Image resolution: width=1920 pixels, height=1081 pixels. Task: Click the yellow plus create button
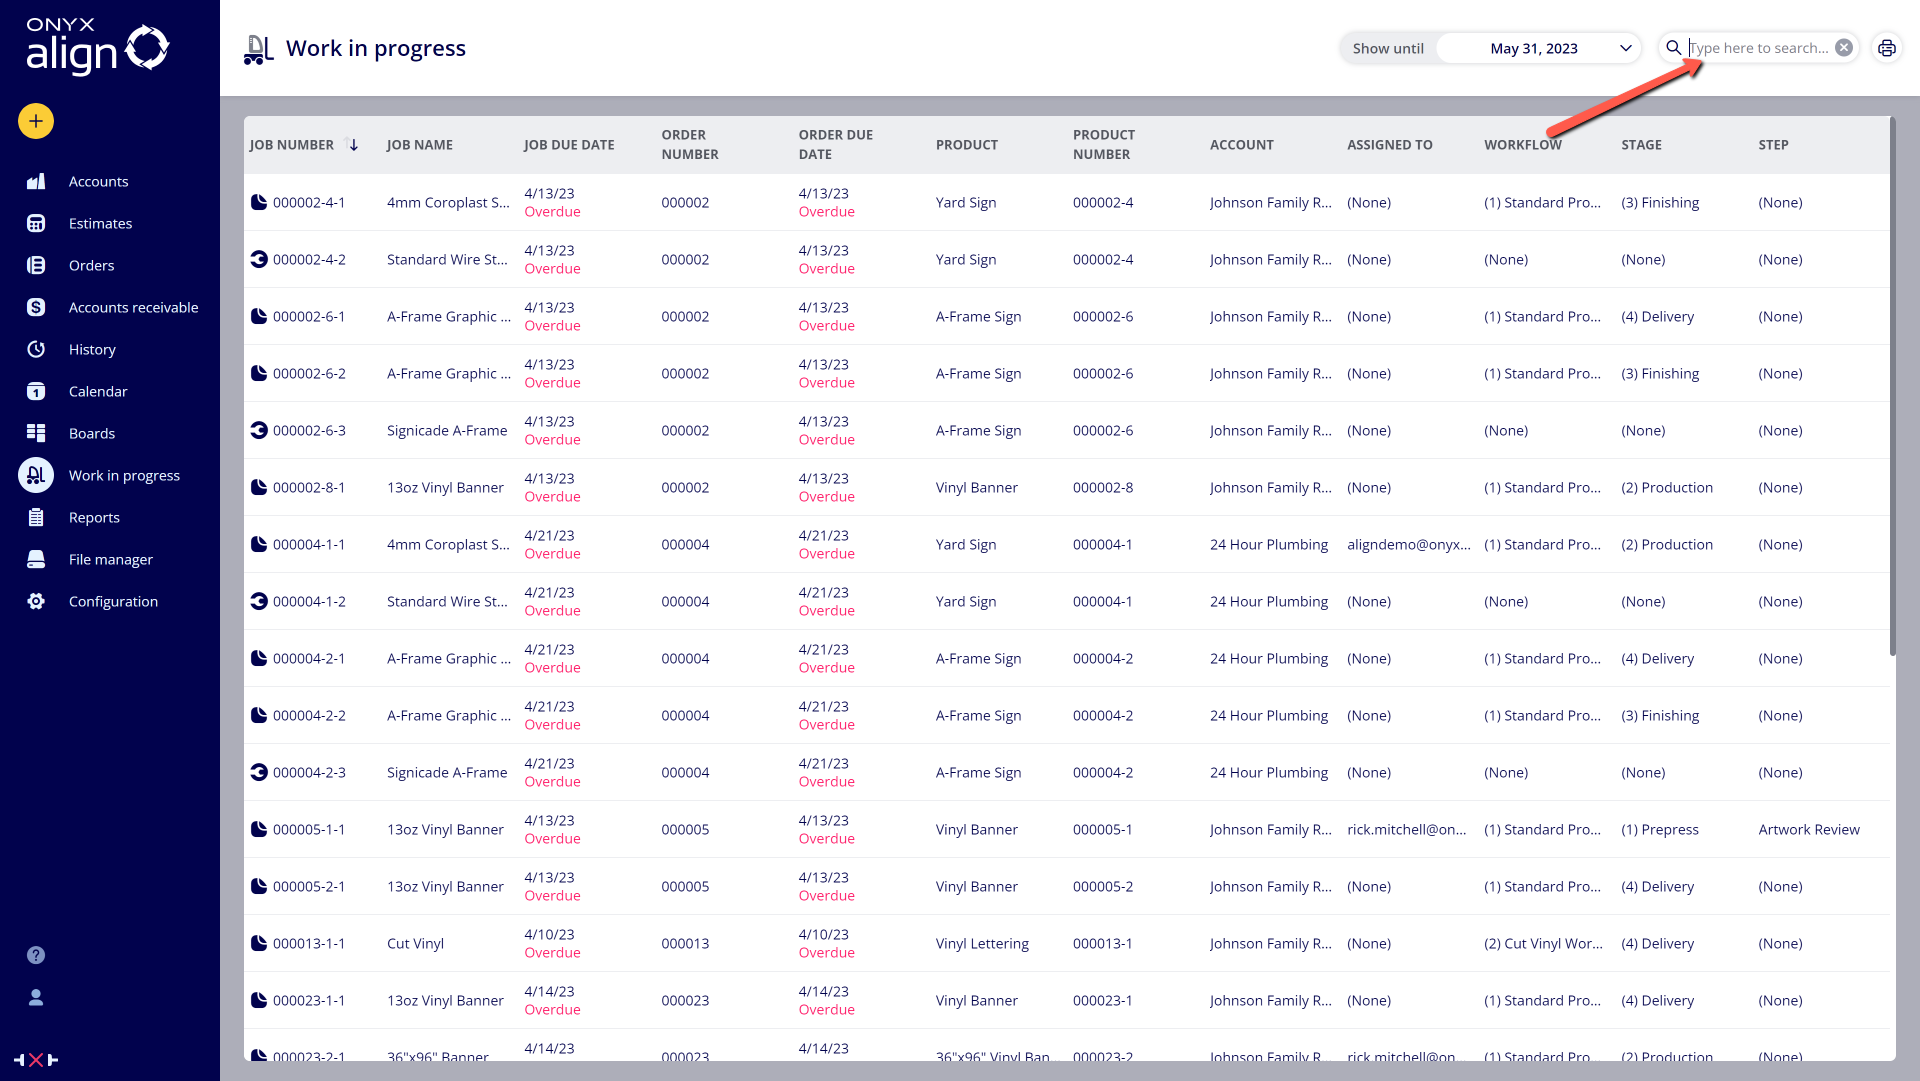[36, 122]
